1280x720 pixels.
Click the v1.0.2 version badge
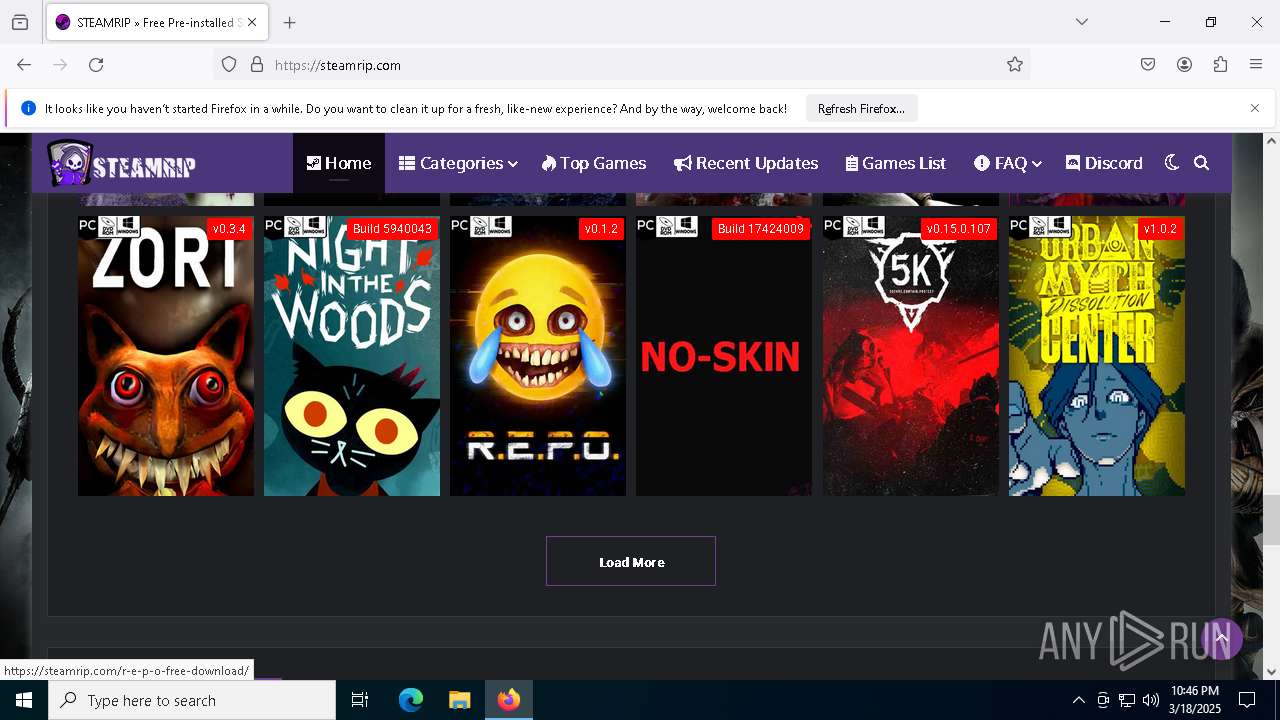(x=1160, y=229)
